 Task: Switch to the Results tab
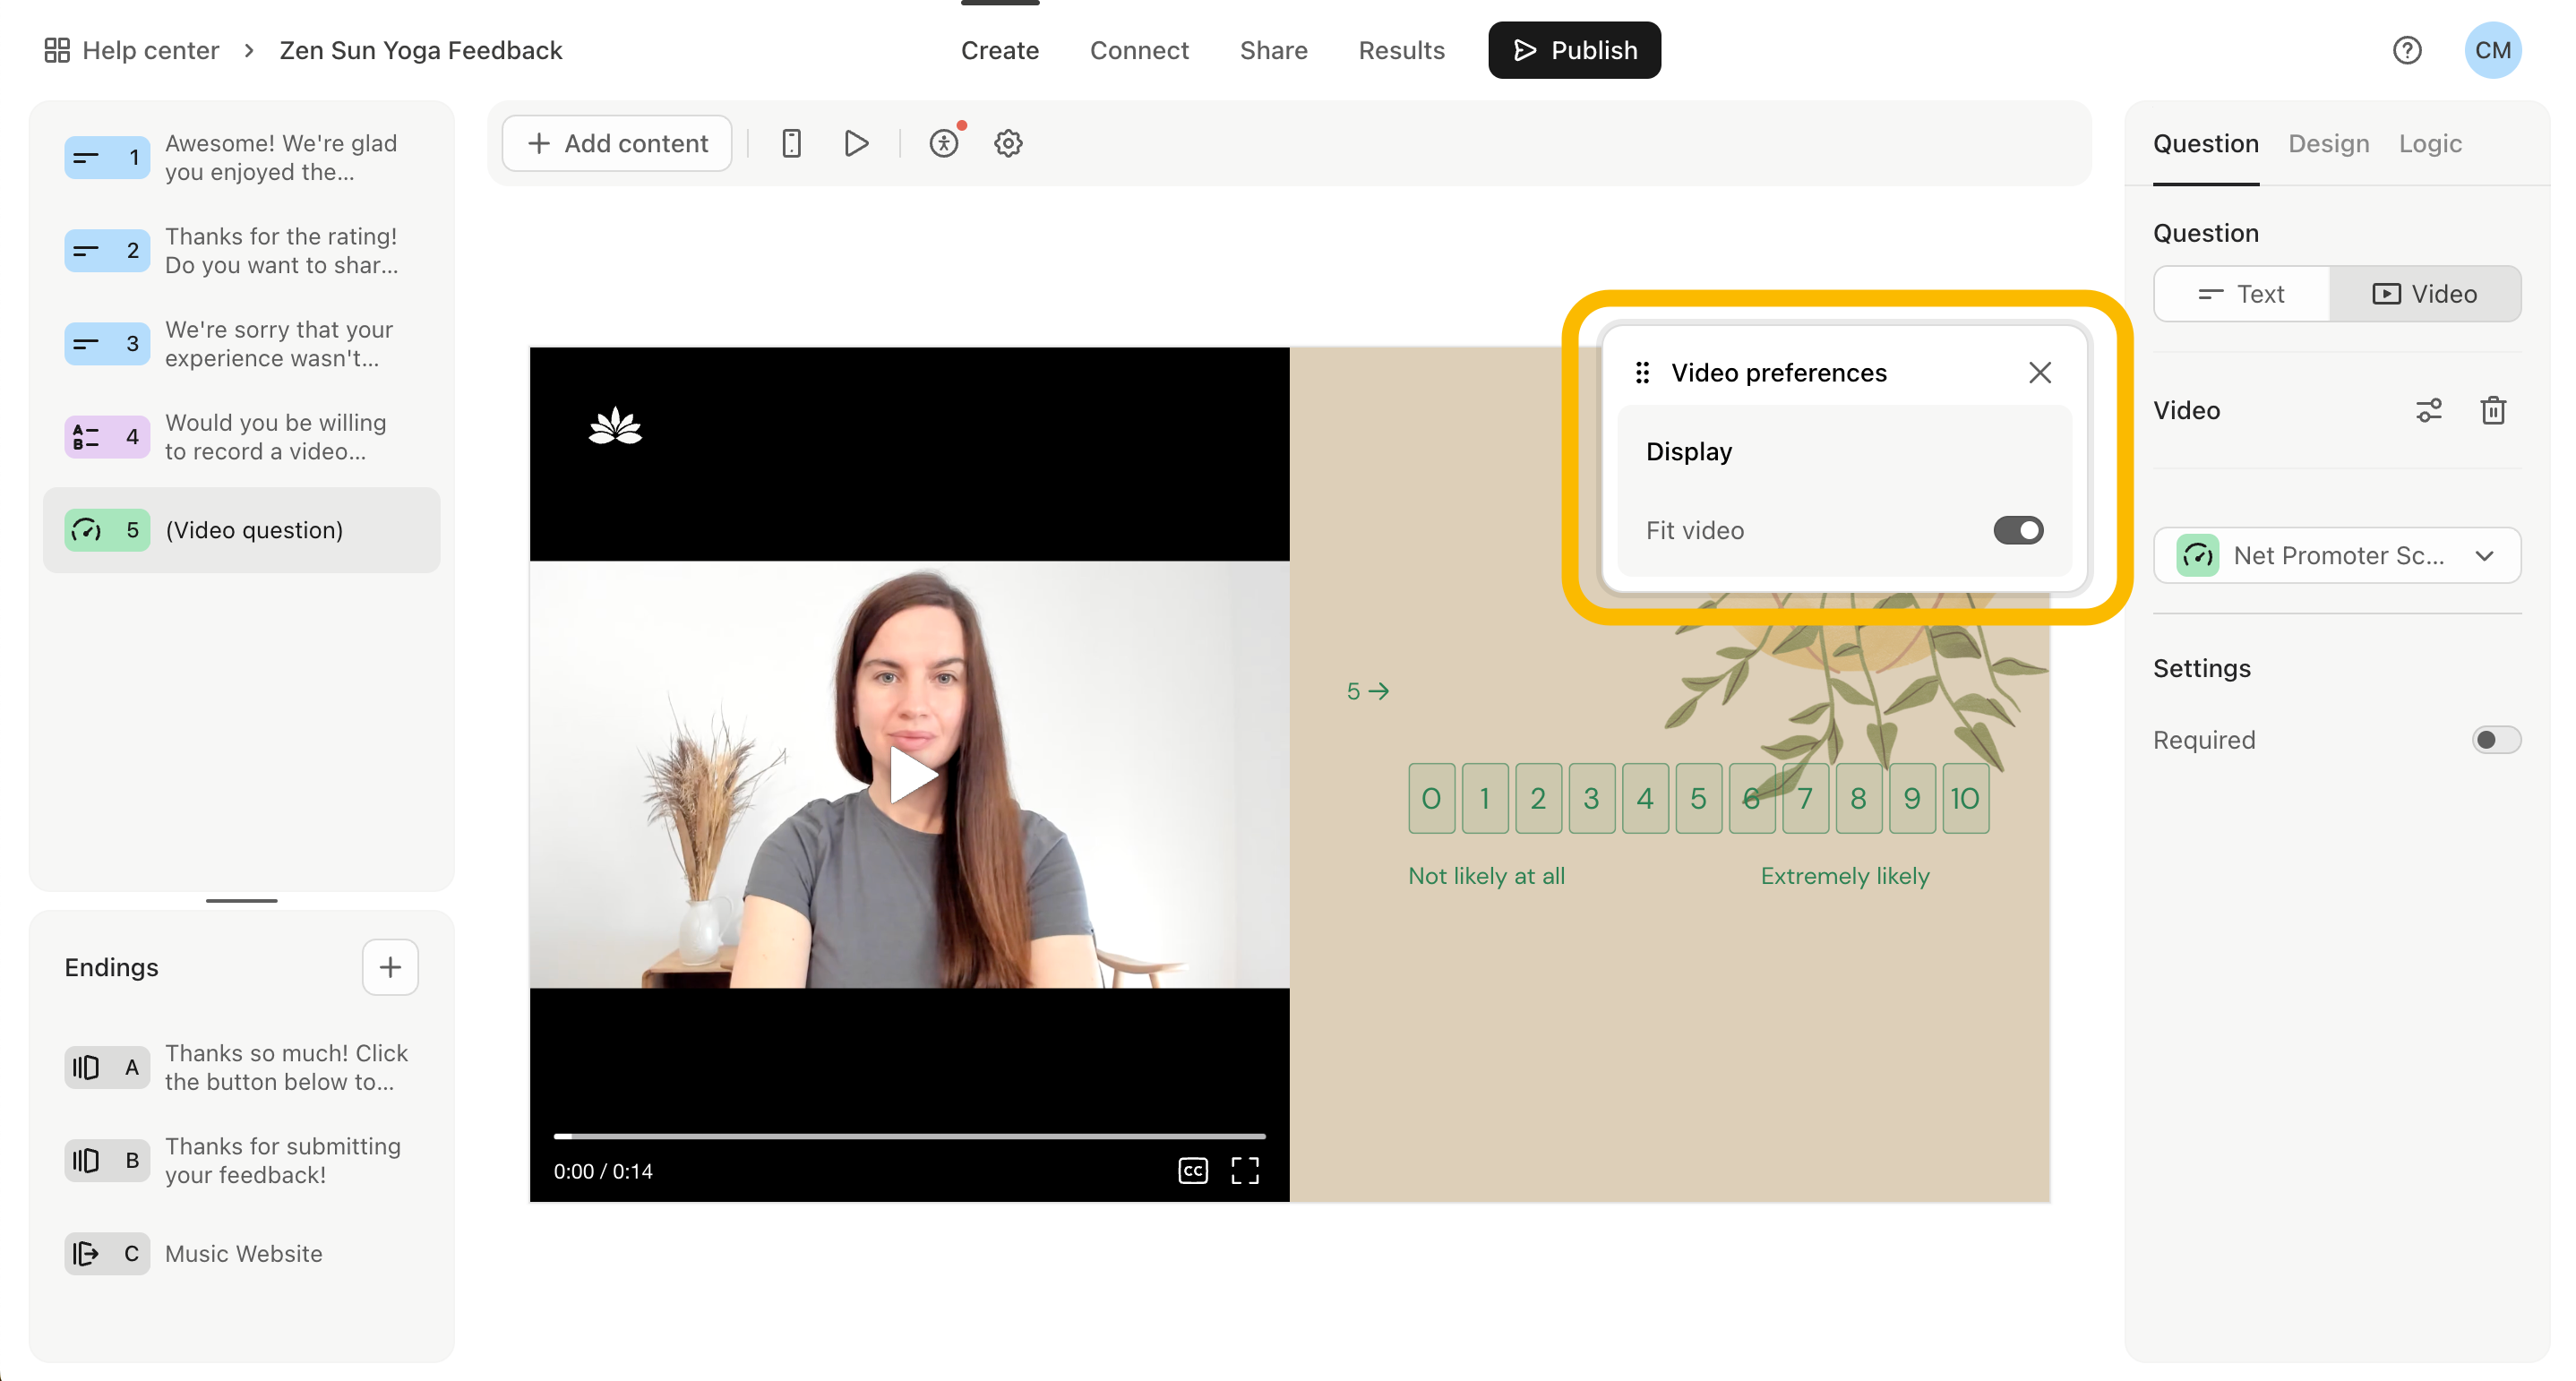click(1401, 50)
